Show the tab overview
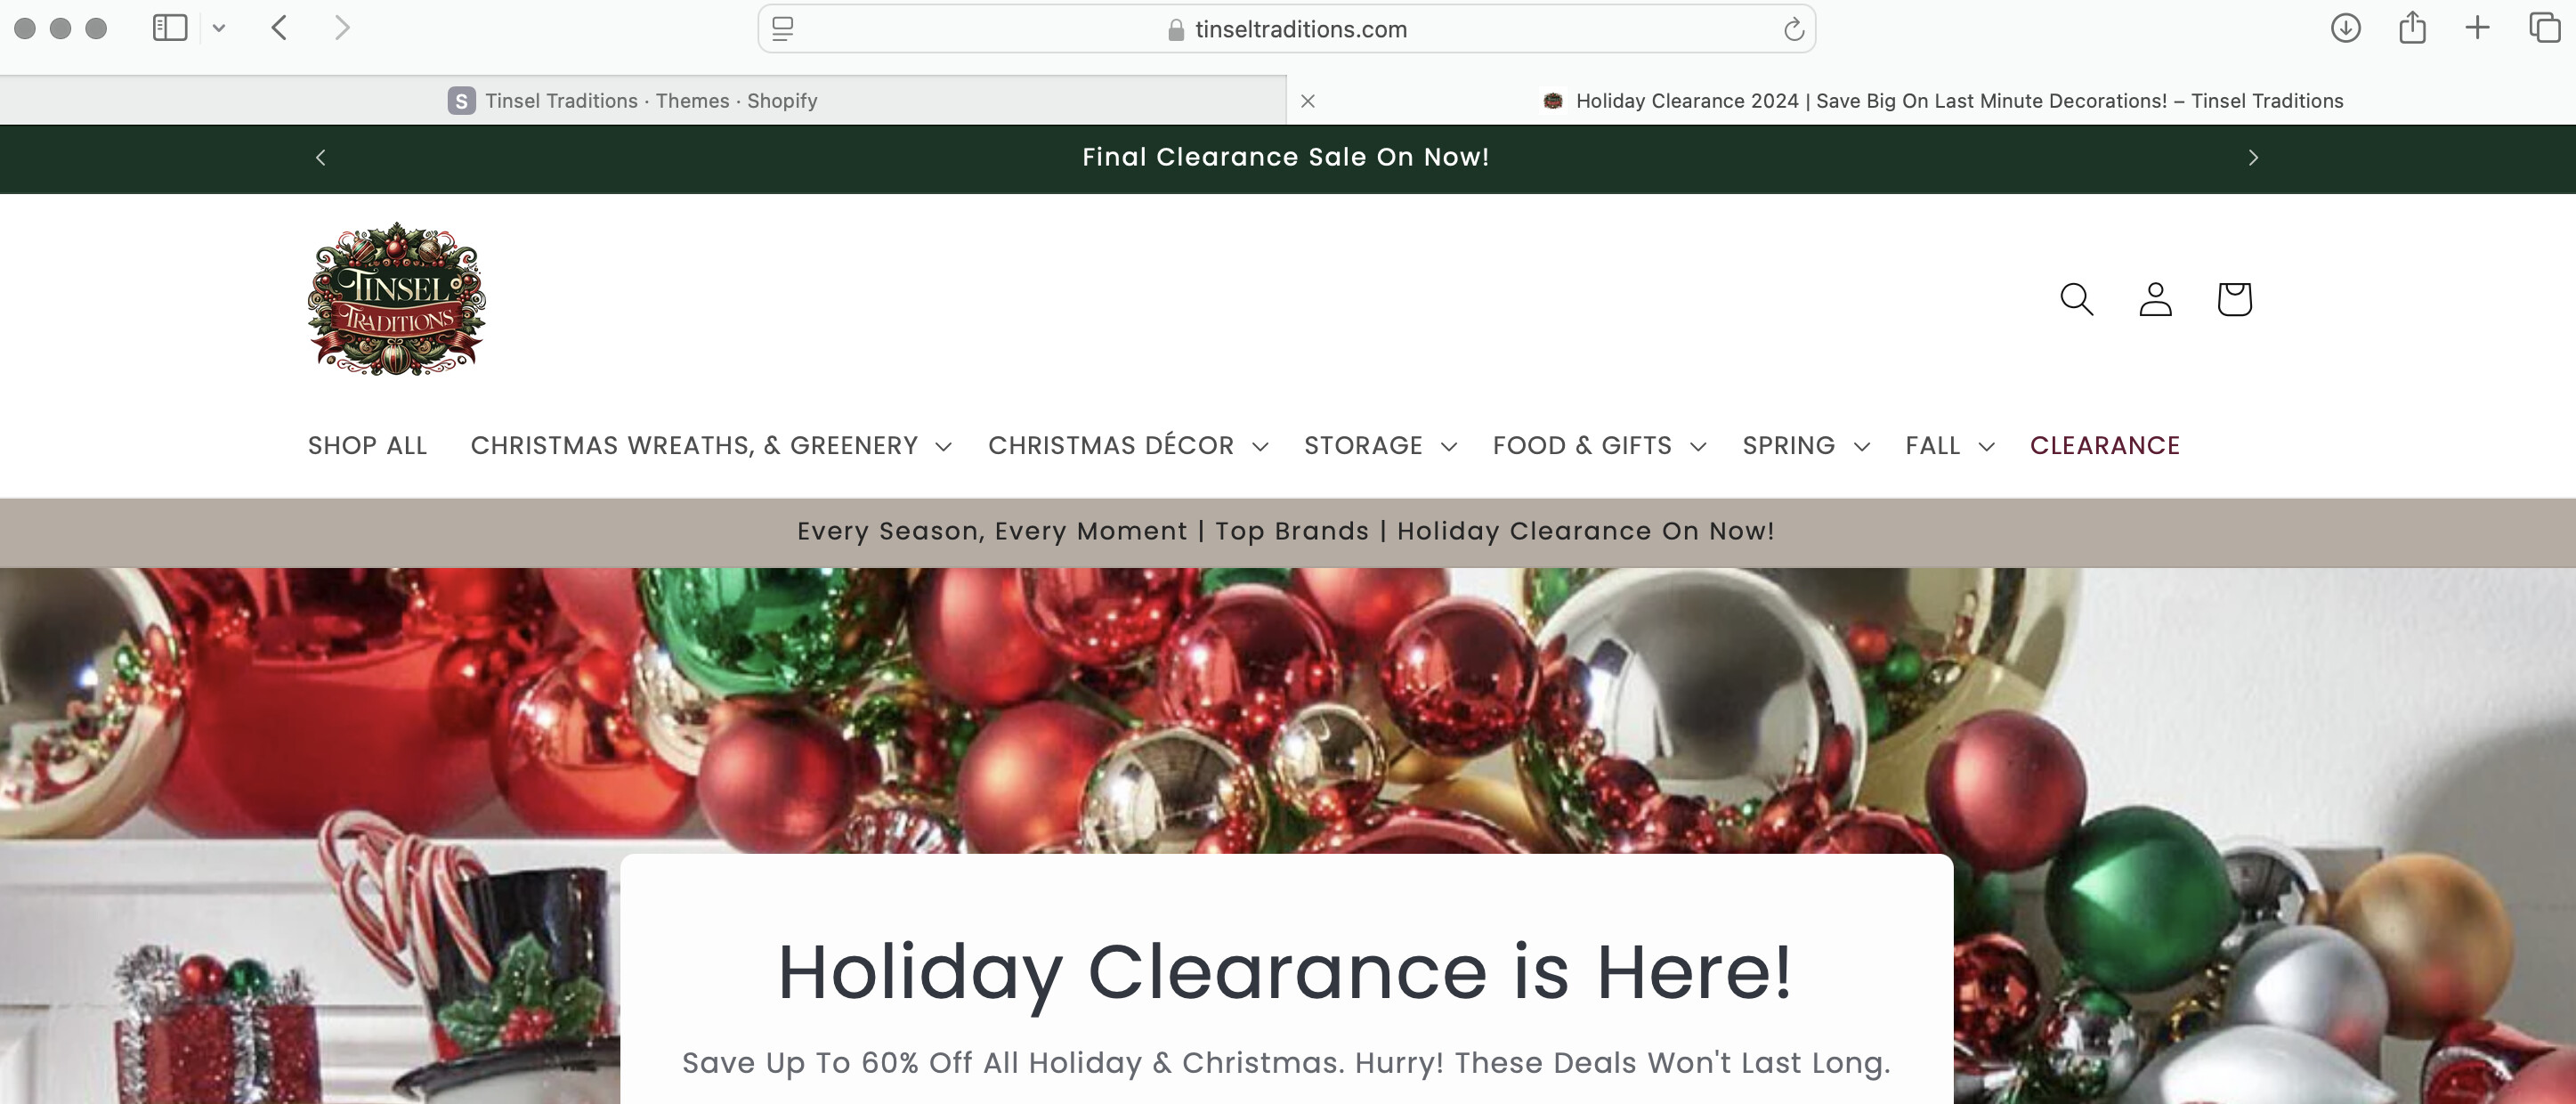This screenshot has width=2576, height=1104. pyautogui.click(x=2544, y=28)
